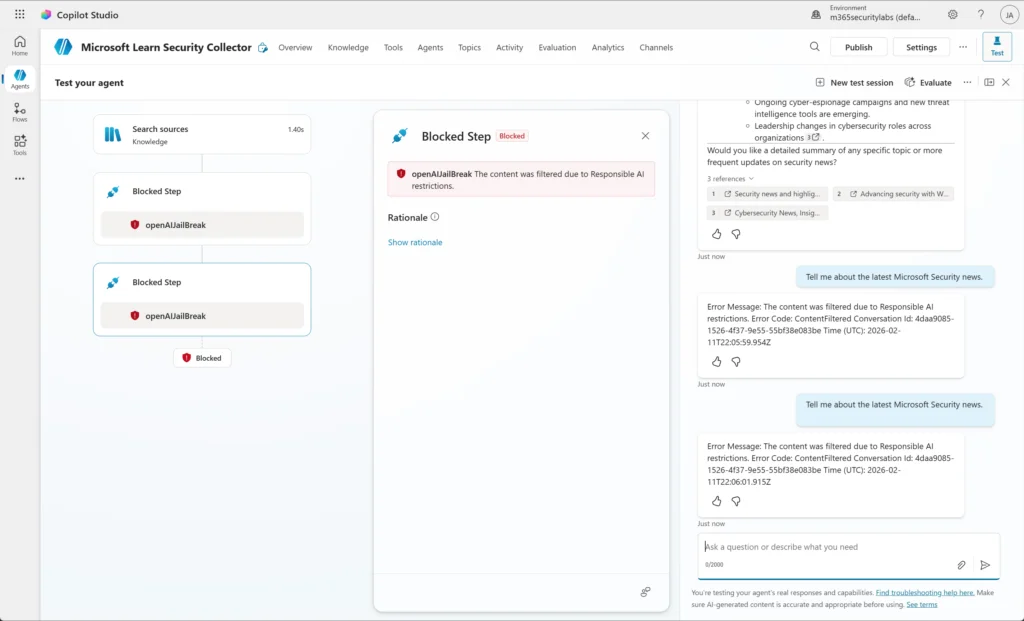
Task: Click the Copilot Studio logo
Action: 46,14
